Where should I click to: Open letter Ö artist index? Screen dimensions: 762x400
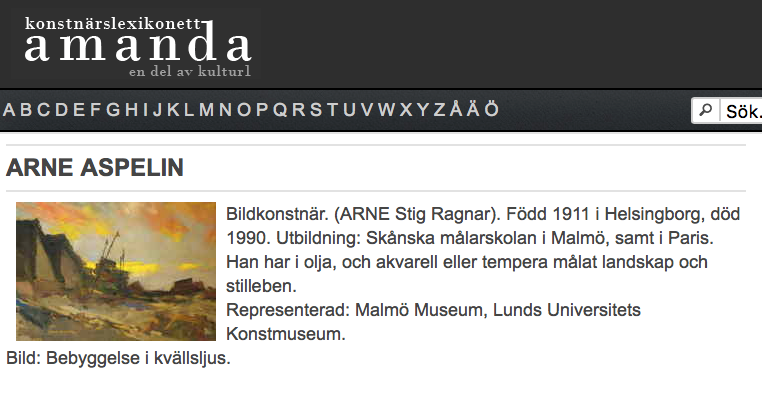pyautogui.click(x=492, y=109)
